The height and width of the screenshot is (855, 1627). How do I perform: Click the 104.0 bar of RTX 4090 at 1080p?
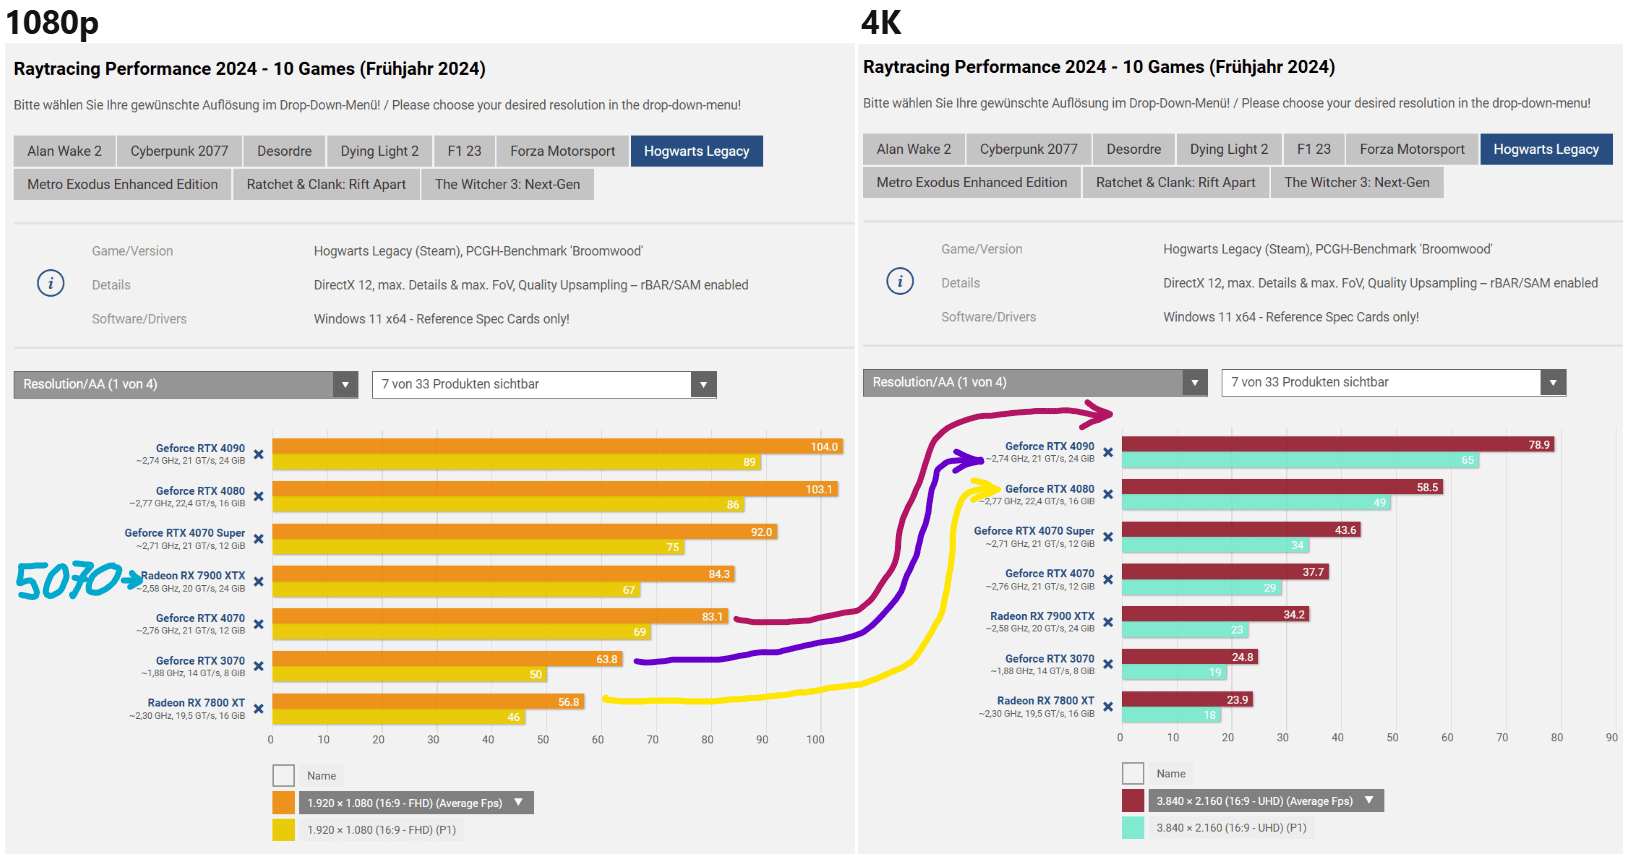558,447
